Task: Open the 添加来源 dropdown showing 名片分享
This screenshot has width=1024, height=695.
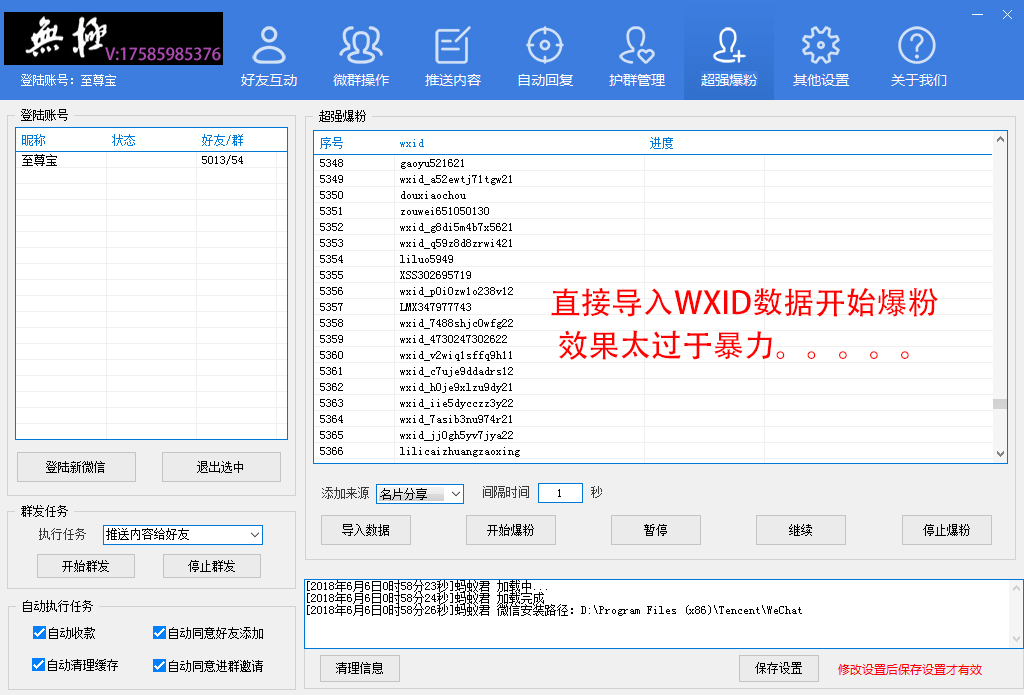Action: point(419,493)
